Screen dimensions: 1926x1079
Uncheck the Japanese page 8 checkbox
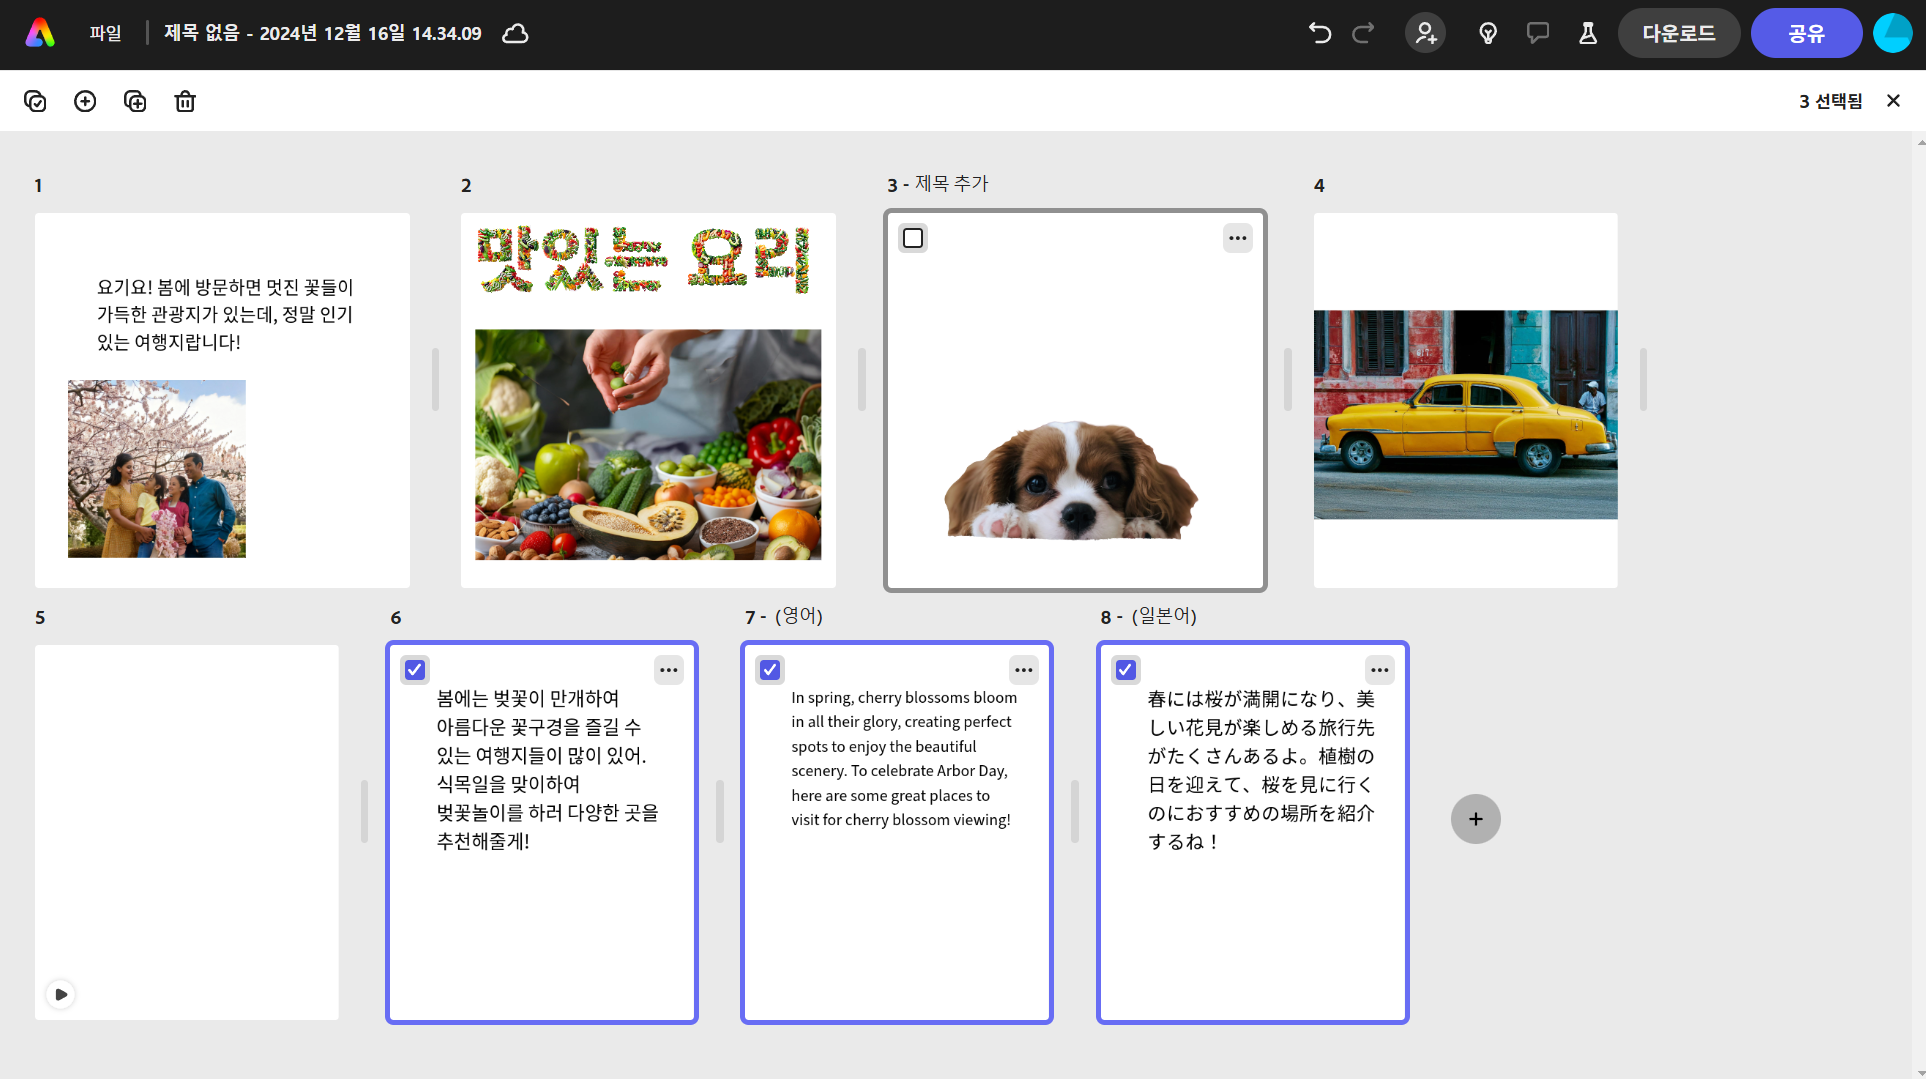click(x=1126, y=670)
